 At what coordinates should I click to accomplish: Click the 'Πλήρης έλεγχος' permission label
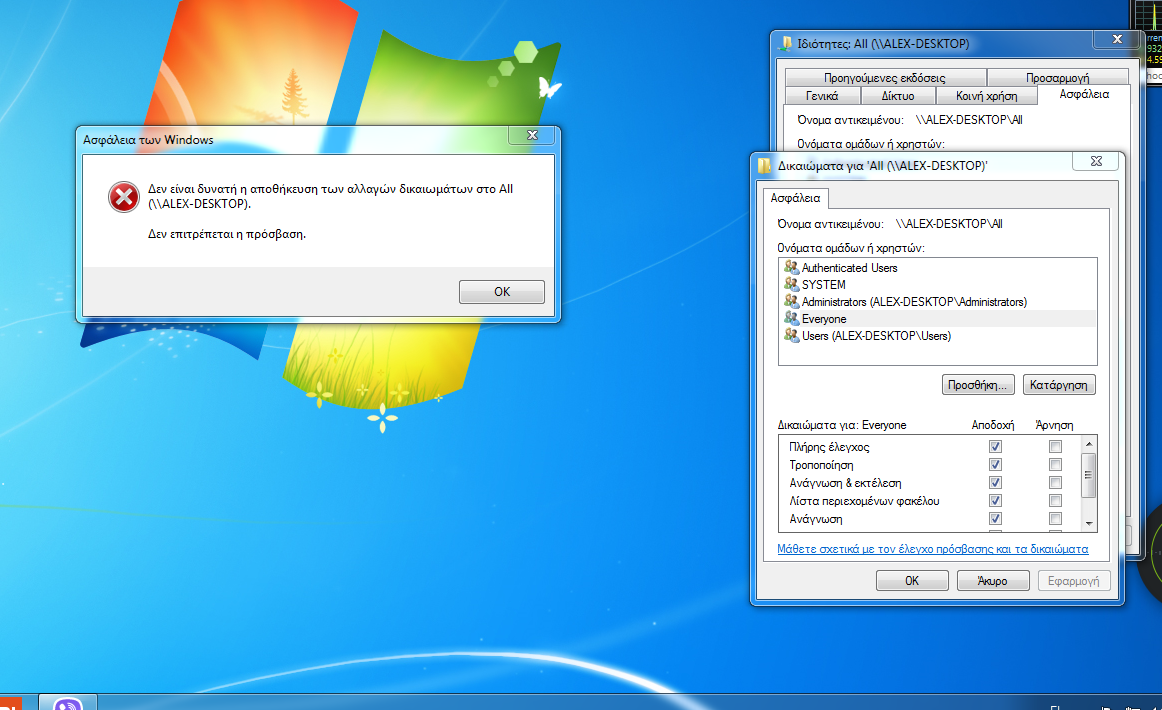click(829, 447)
